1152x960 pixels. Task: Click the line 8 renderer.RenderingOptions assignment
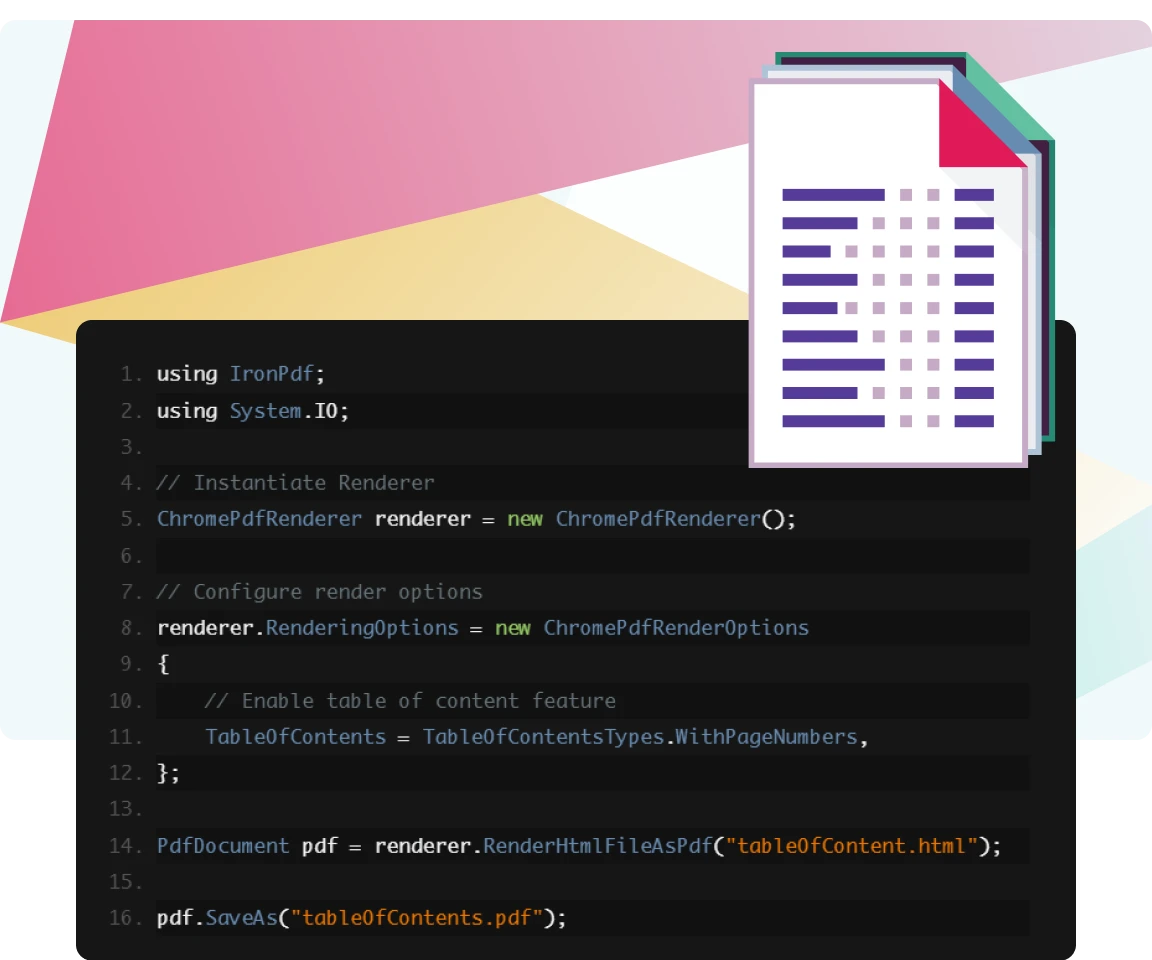pyautogui.click(x=483, y=628)
